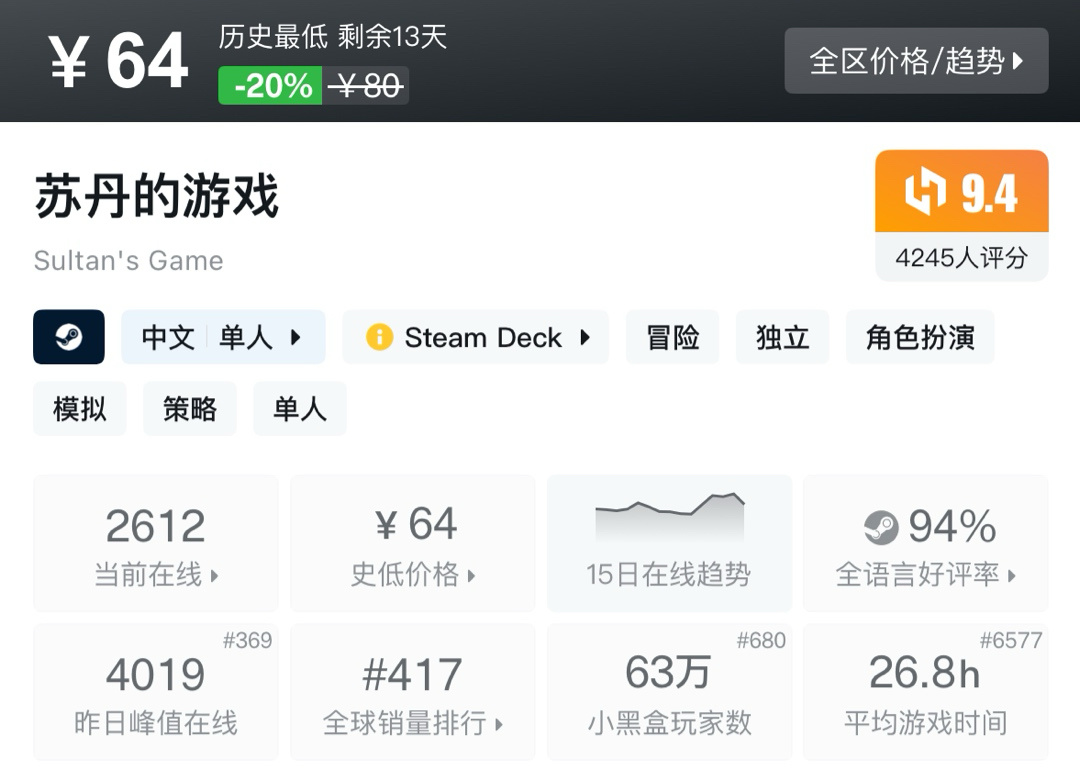Click the 苏丹的游戏 game title
This screenshot has height=770, width=1080.
point(156,196)
